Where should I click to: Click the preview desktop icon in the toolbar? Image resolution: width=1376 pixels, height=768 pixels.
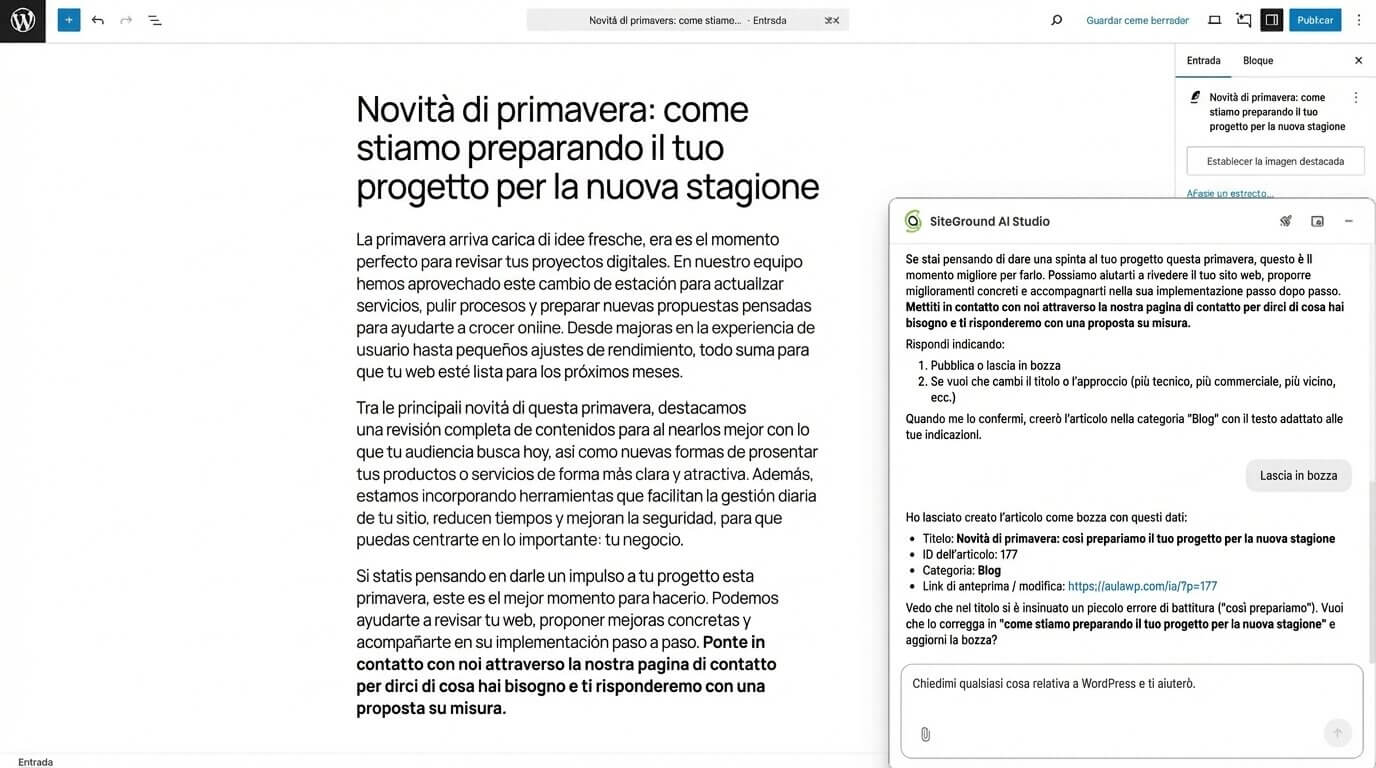coord(1212,20)
